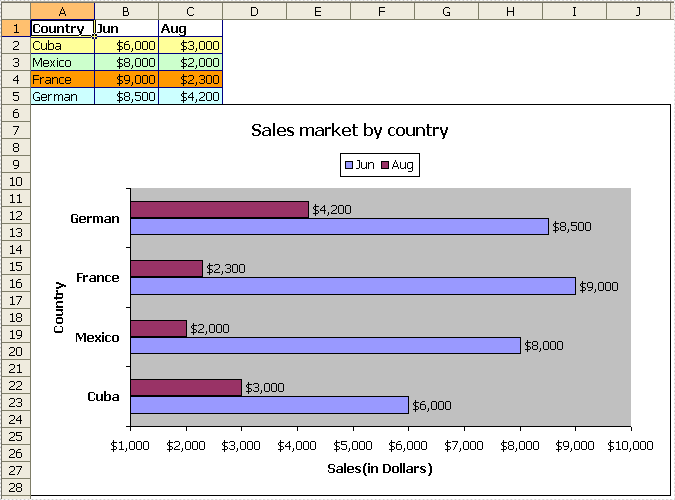Select row 2 header
675x500 pixels.
pos(16,45)
